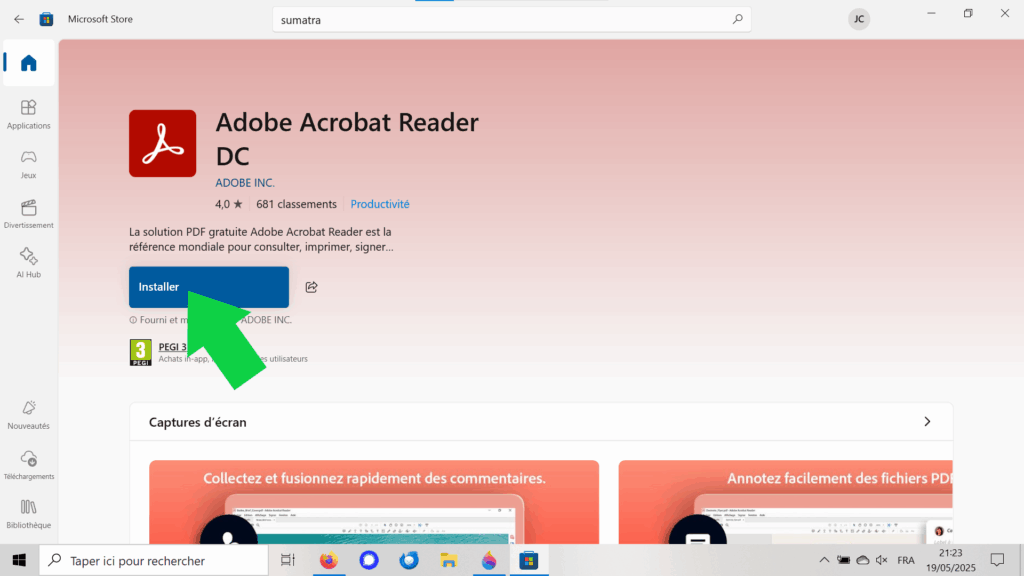Open the AI Hub section
The width and height of the screenshot is (1024, 576).
[x=28, y=262]
